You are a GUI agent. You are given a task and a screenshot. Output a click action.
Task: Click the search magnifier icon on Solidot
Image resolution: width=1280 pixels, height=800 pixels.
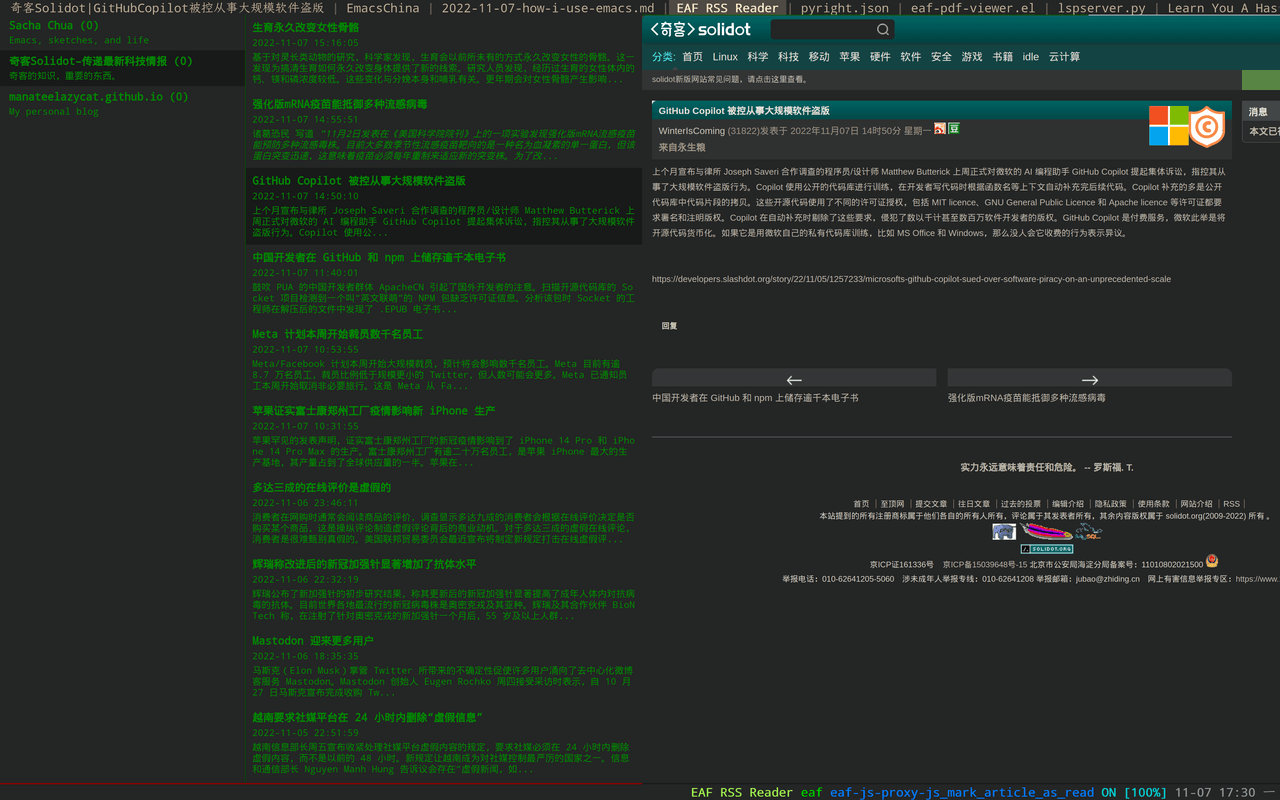[883, 30]
